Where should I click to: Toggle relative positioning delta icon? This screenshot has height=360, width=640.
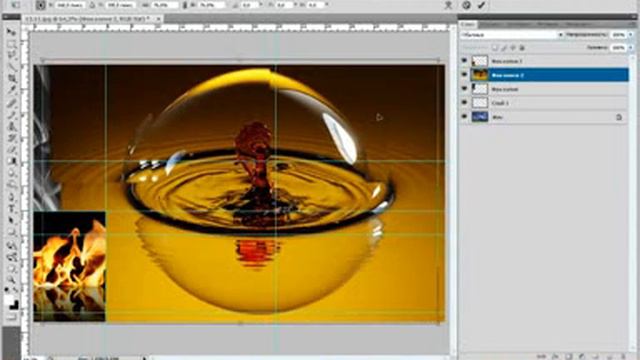click(x=92, y=5)
